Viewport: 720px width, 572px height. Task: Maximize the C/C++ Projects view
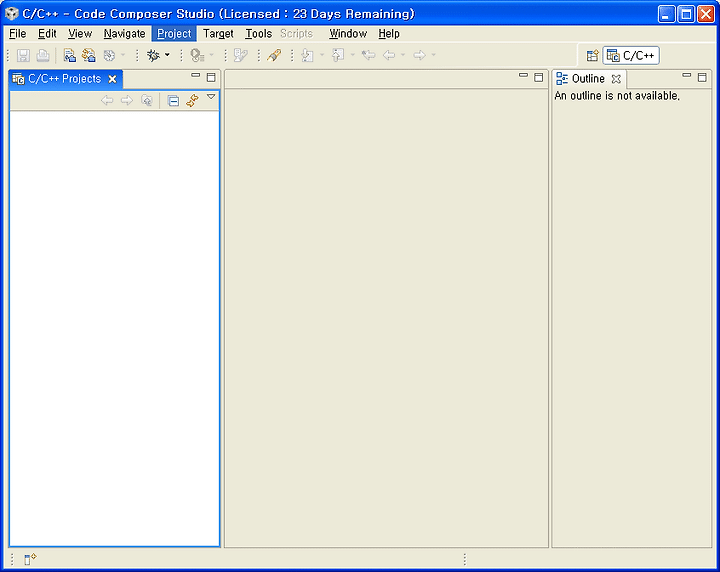point(211,77)
